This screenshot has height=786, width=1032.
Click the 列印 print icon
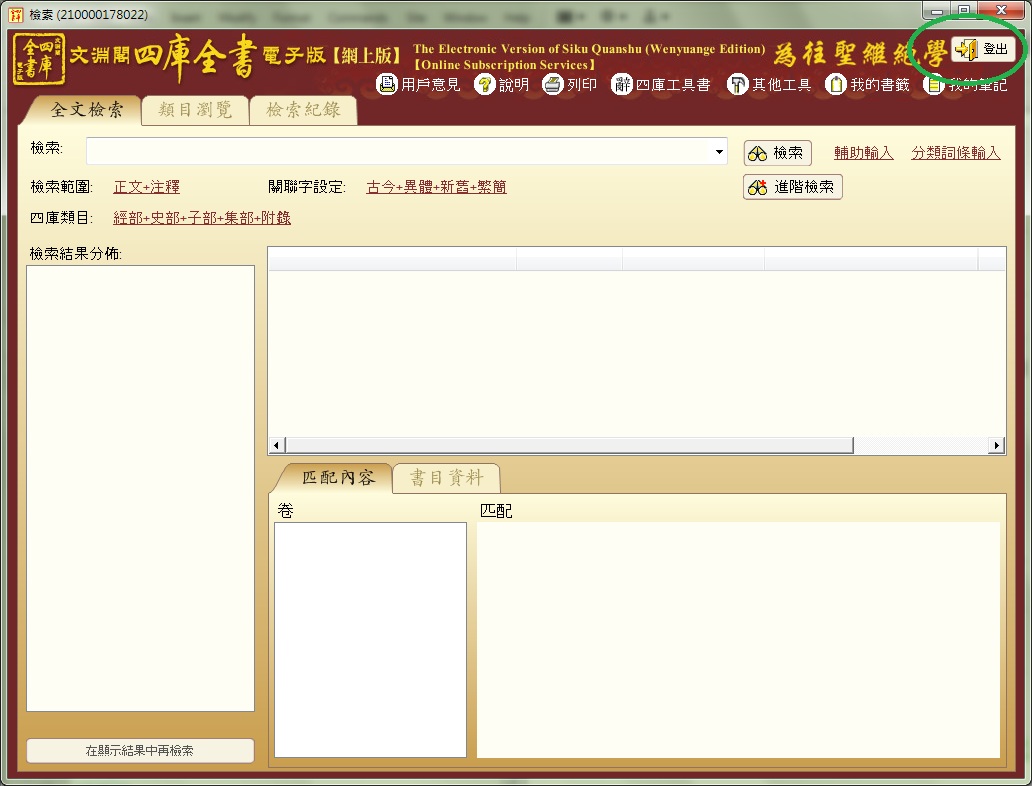coord(553,85)
